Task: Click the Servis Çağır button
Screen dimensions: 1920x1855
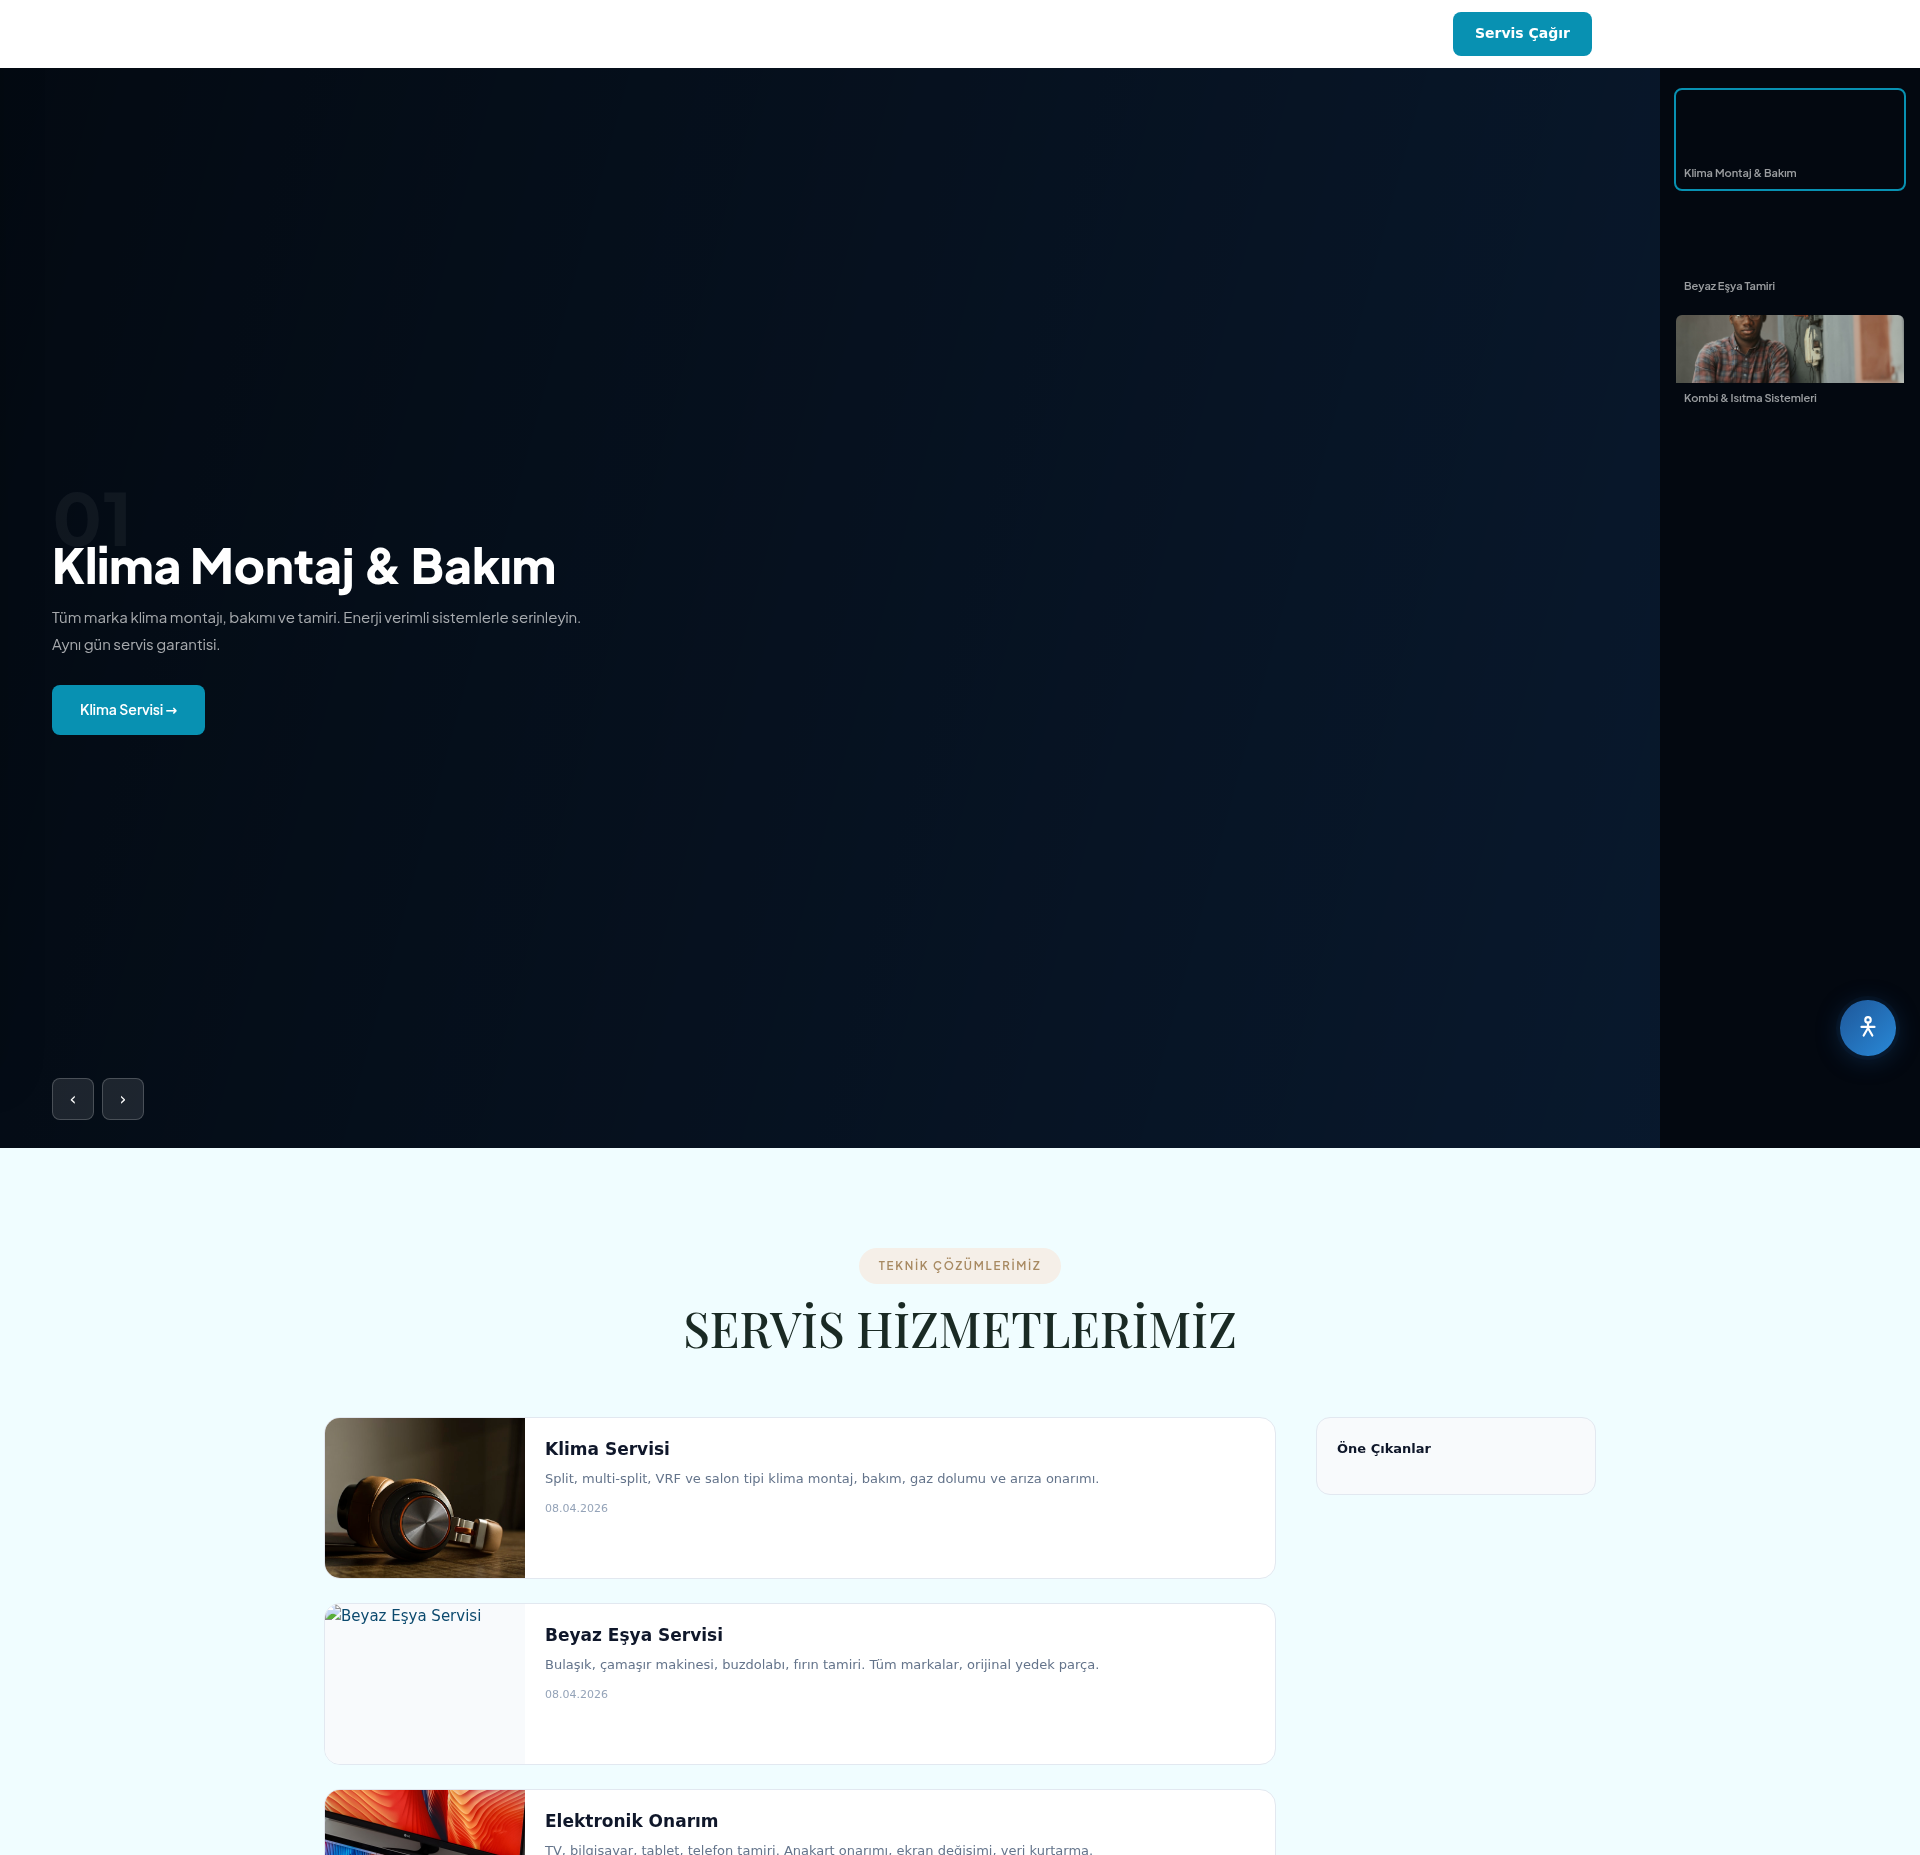Action: (x=1522, y=34)
